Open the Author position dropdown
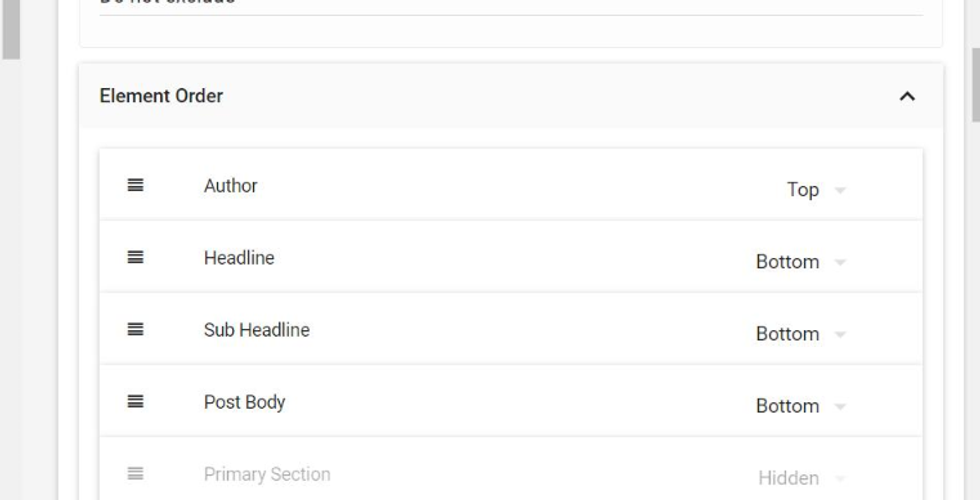The height and width of the screenshot is (500, 980). tap(840, 190)
